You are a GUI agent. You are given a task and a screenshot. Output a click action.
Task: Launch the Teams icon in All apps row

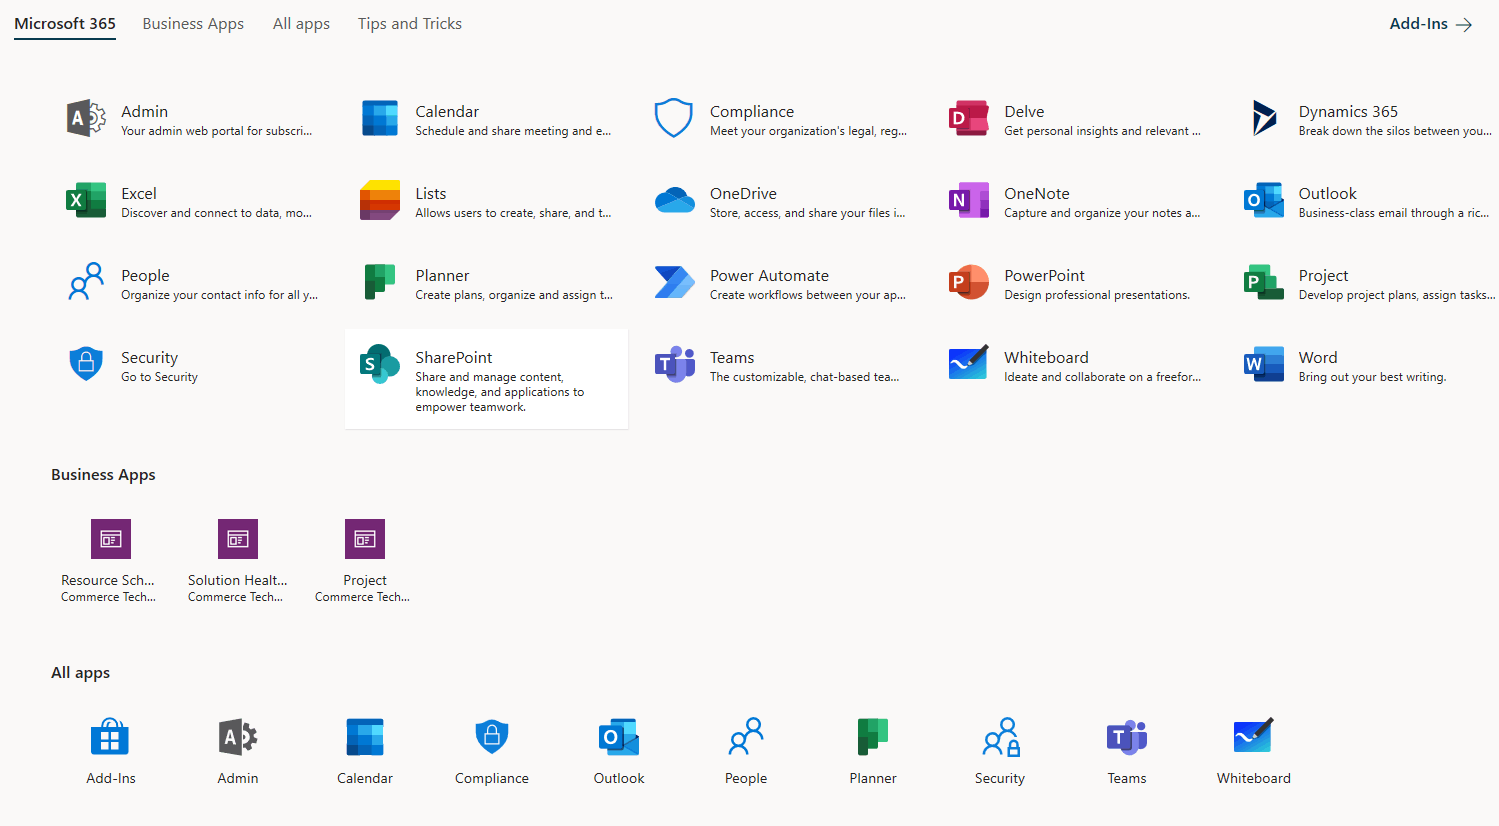(1127, 737)
